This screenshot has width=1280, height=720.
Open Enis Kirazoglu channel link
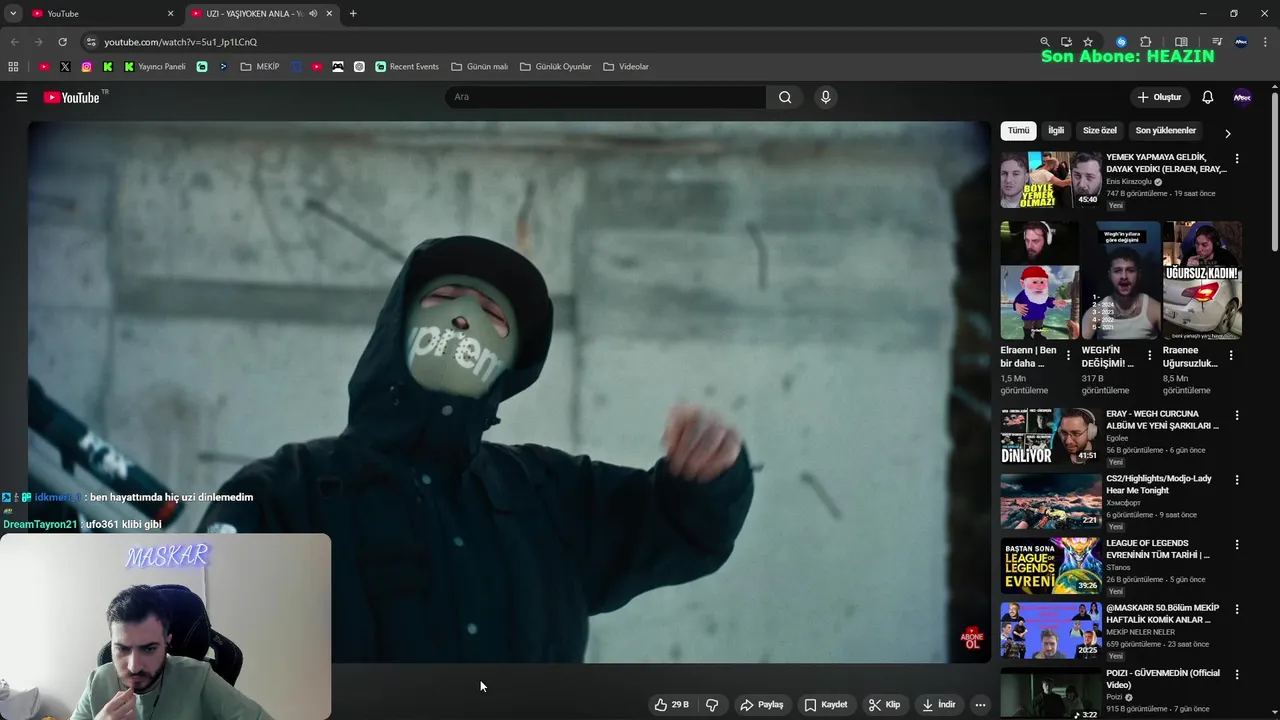[1129, 182]
